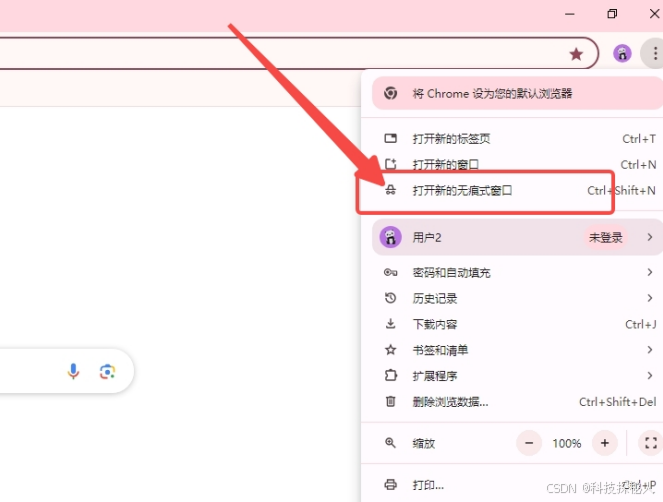663x502 pixels.
Task: Click Chrome logo in default browser banner
Action: click(390, 93)
